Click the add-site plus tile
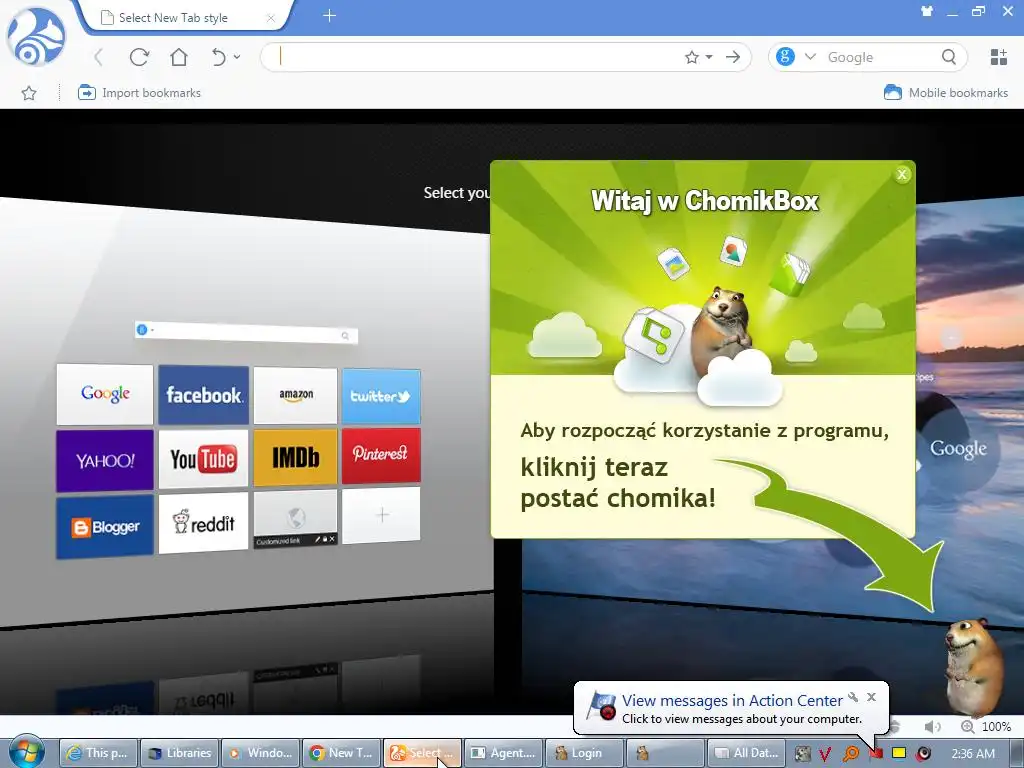Screen dimensions: 1024x768 click(381, 515)
